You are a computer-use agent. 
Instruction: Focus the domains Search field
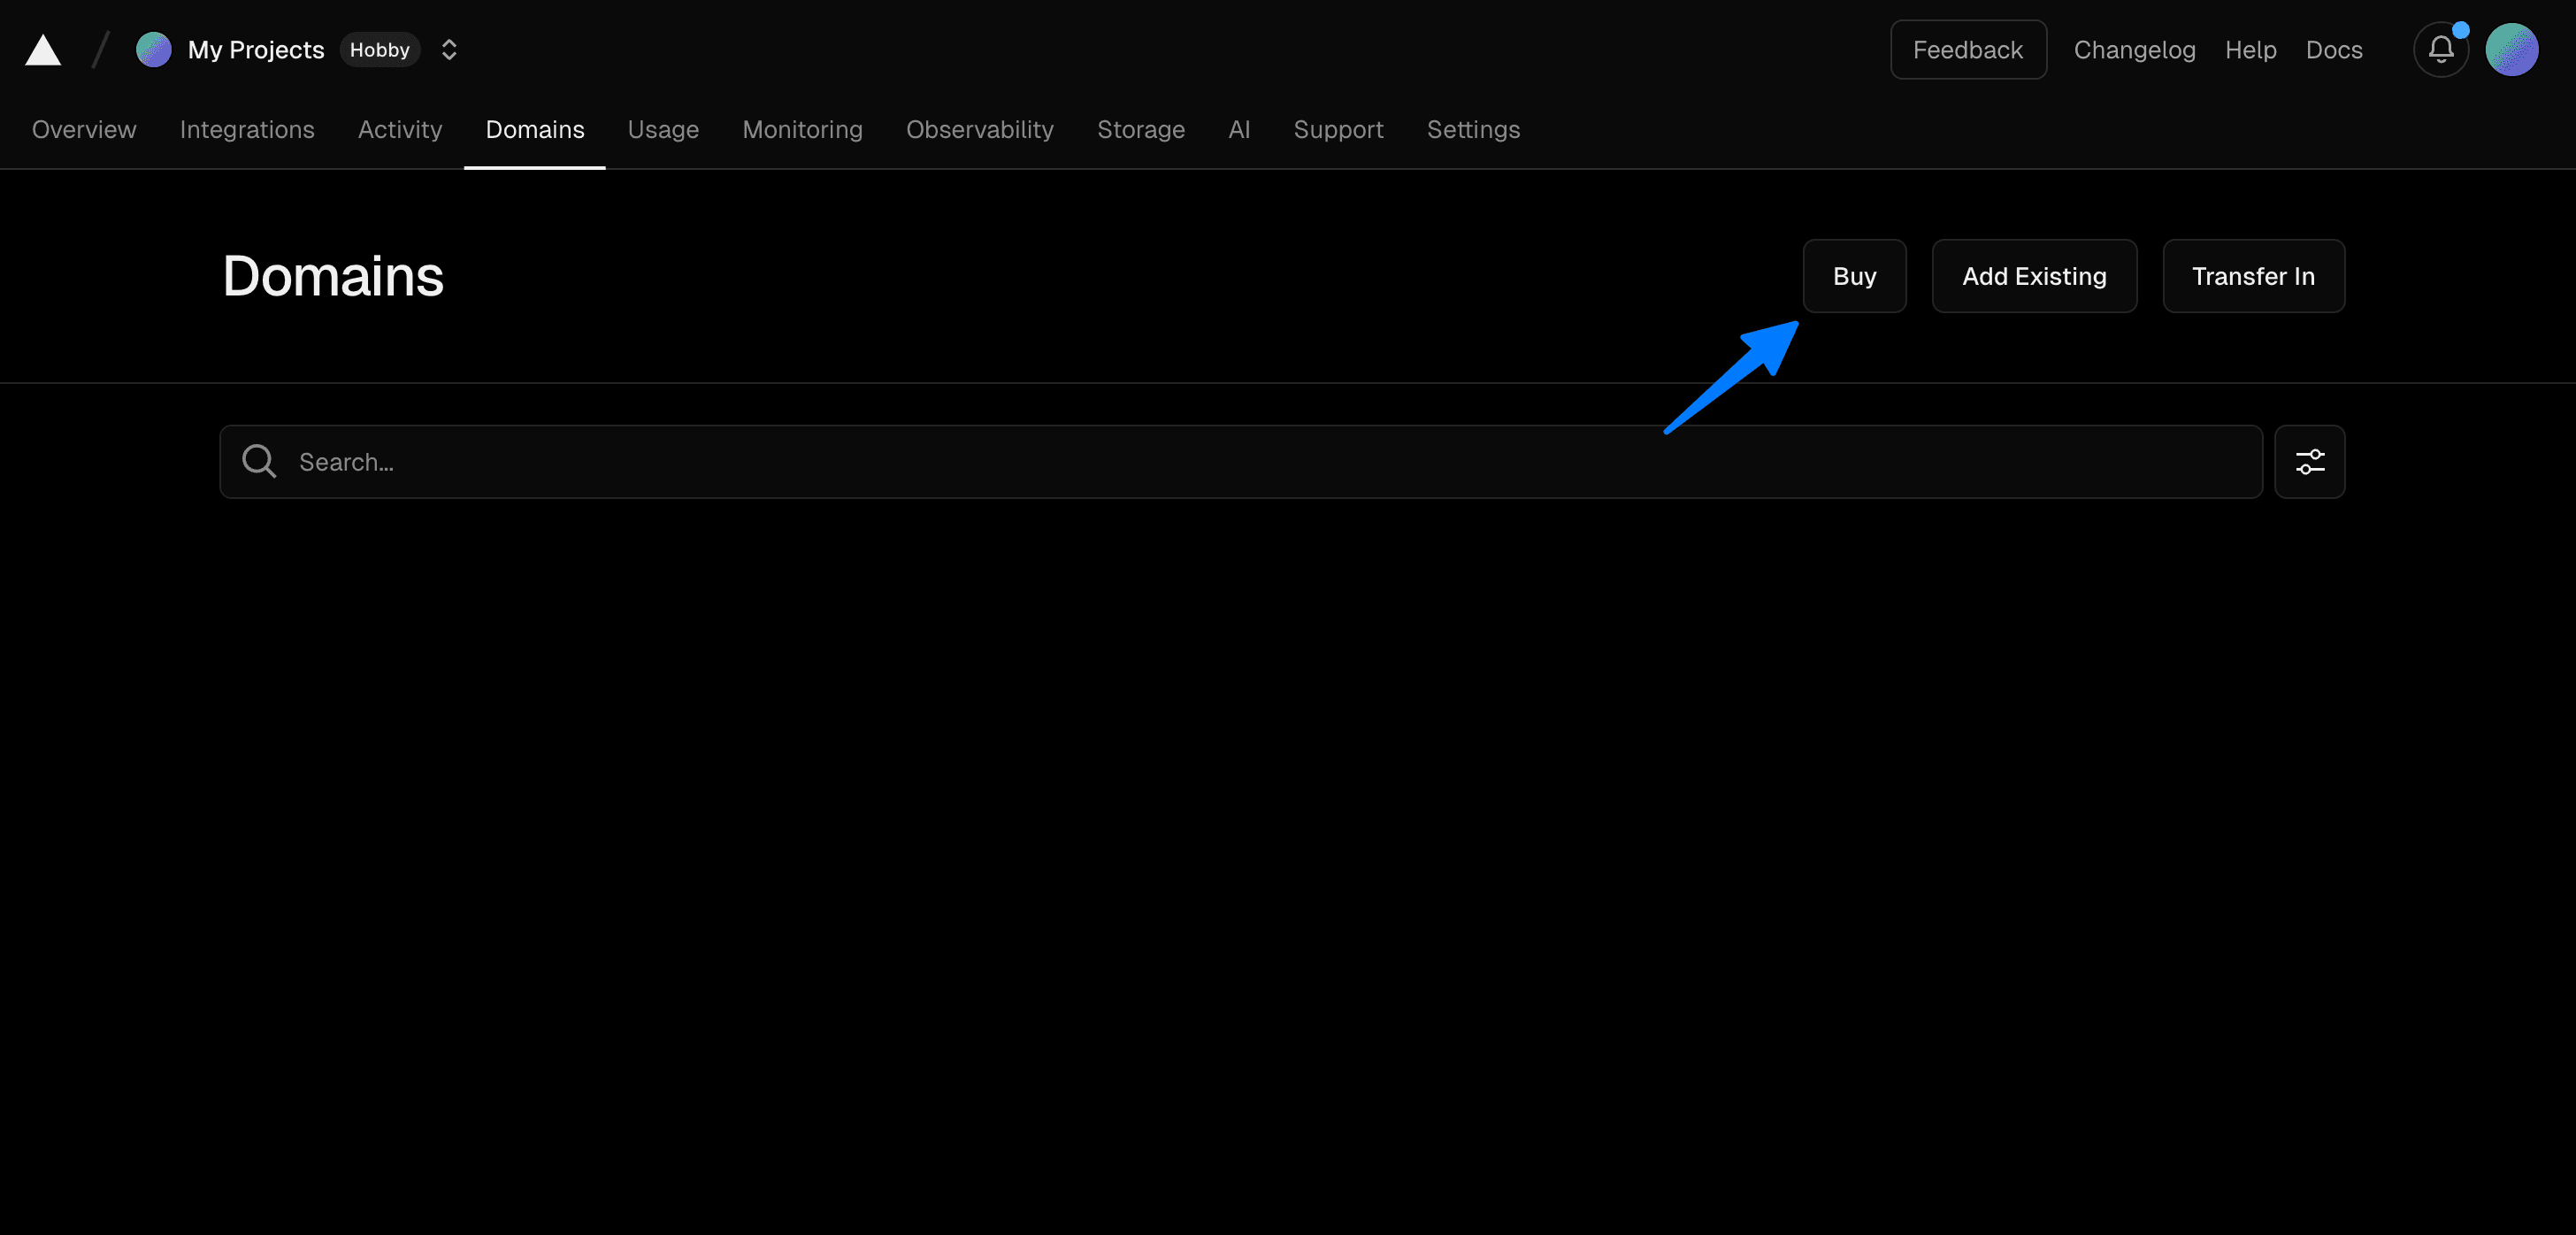(1240, 462)
